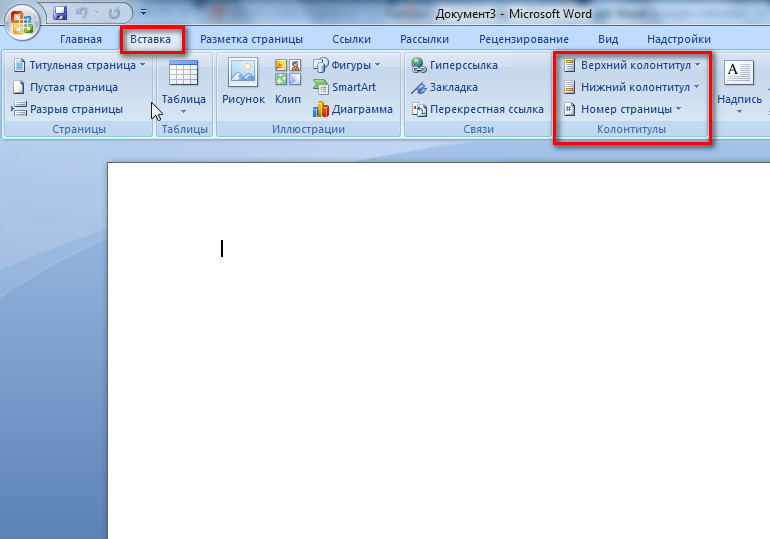
Task: Open the Office button menu
Action: click(22, 21)
